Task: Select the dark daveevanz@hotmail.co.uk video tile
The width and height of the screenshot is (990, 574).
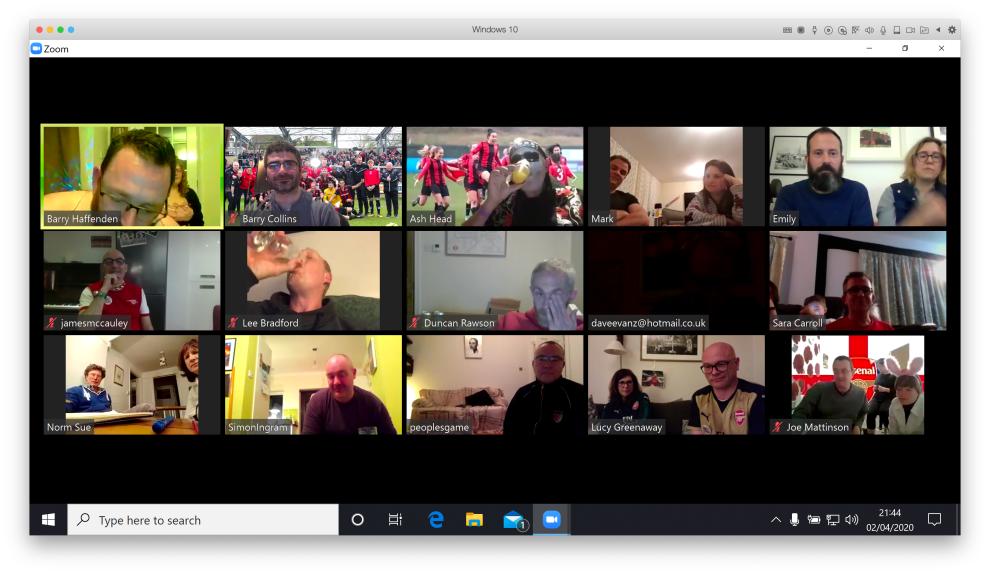Action: (x=676, y=280)
